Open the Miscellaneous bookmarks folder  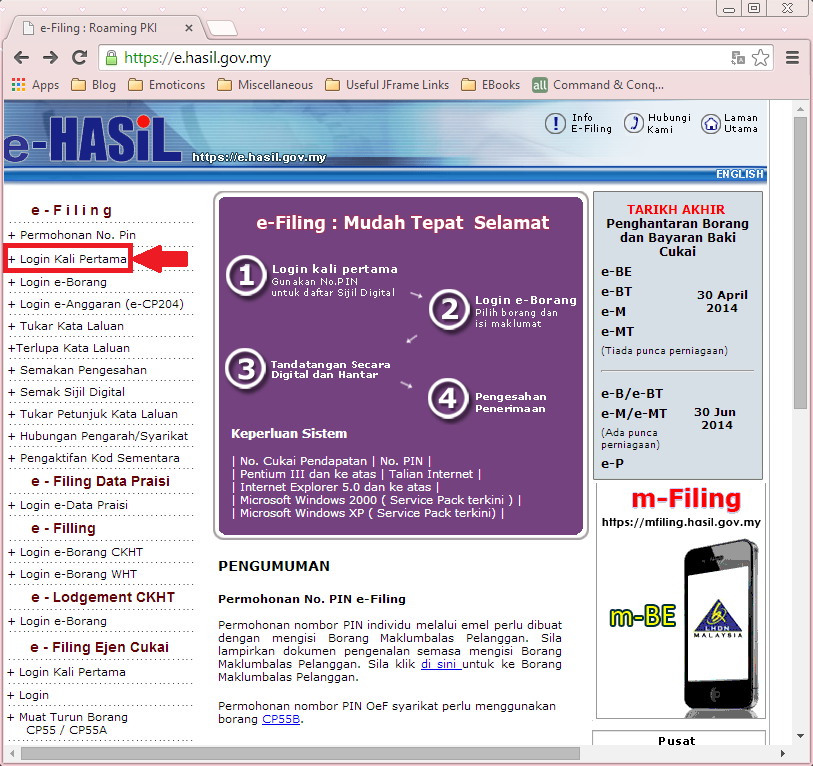click(x=265, y=85)
